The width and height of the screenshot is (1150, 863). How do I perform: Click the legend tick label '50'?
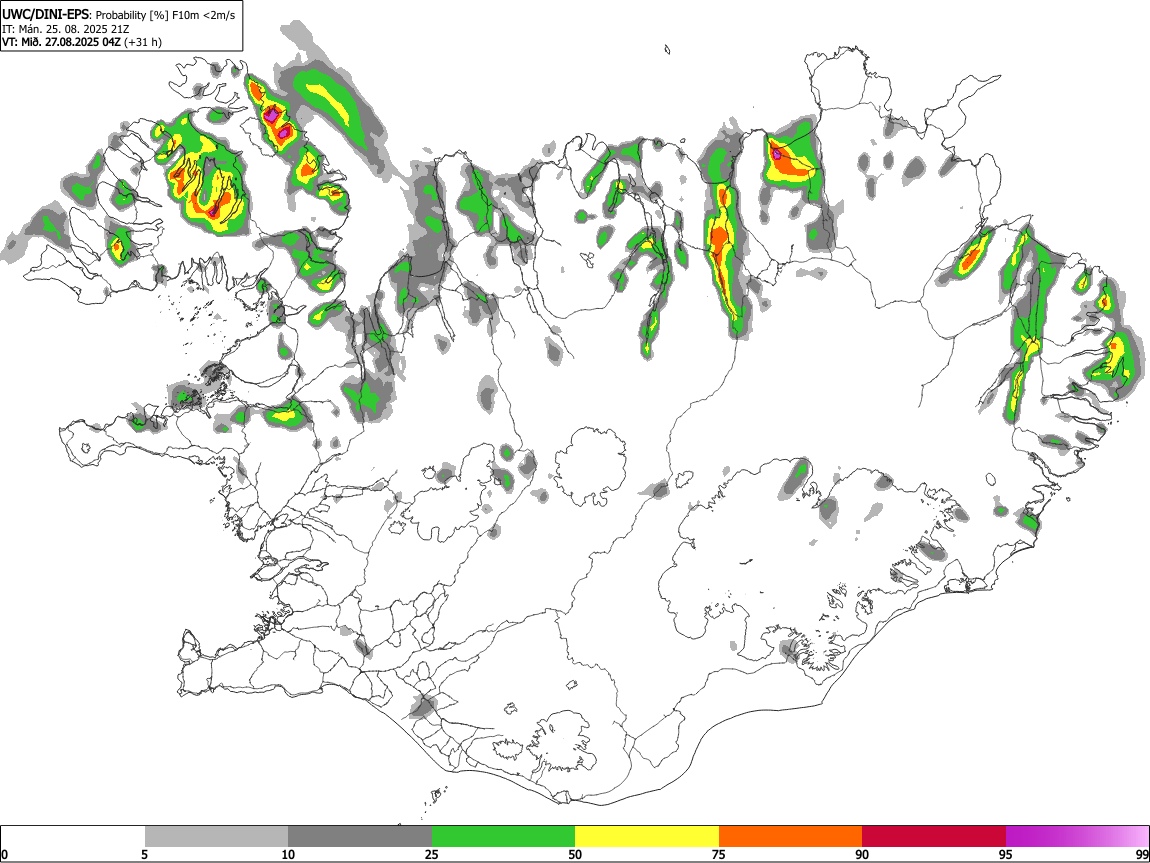pyautogui.click(x=575, y=855)
